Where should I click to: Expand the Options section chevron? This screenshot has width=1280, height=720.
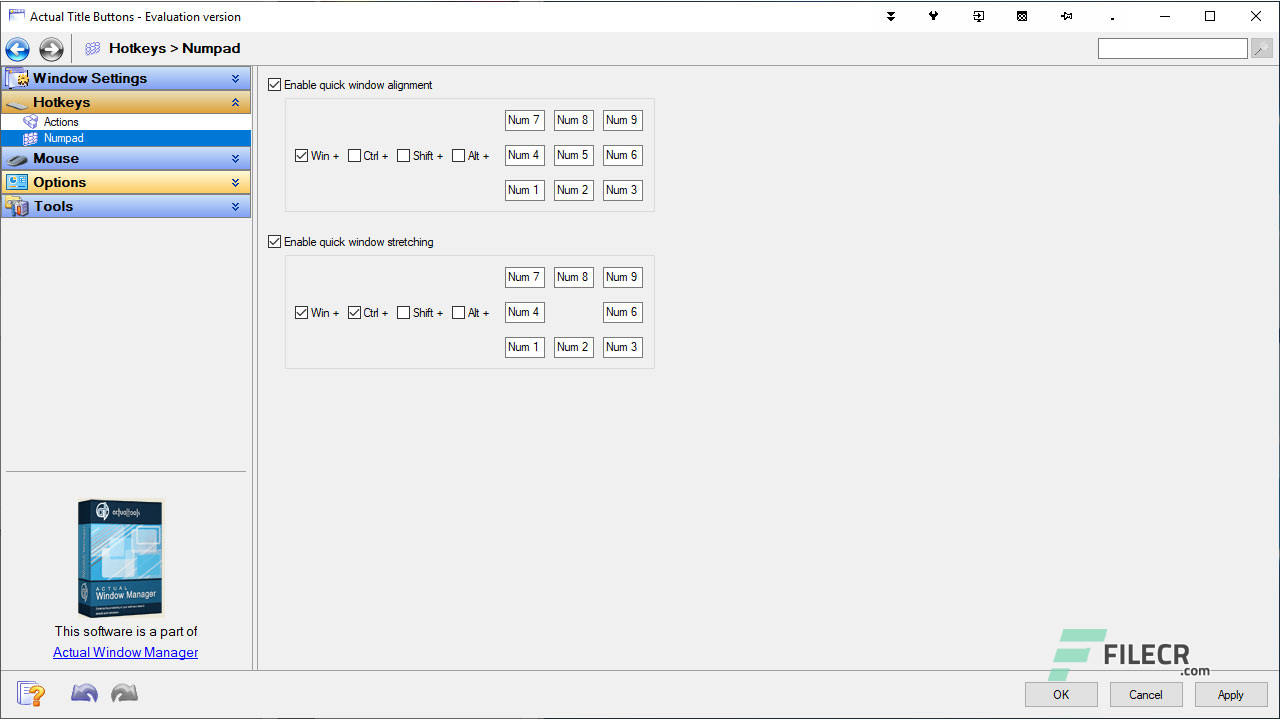[235, 183]
